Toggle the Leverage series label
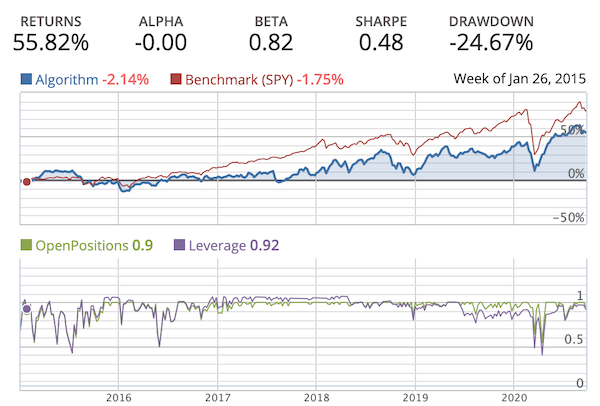The height and width of the screenshot is (406, 600). coord(216,245)
